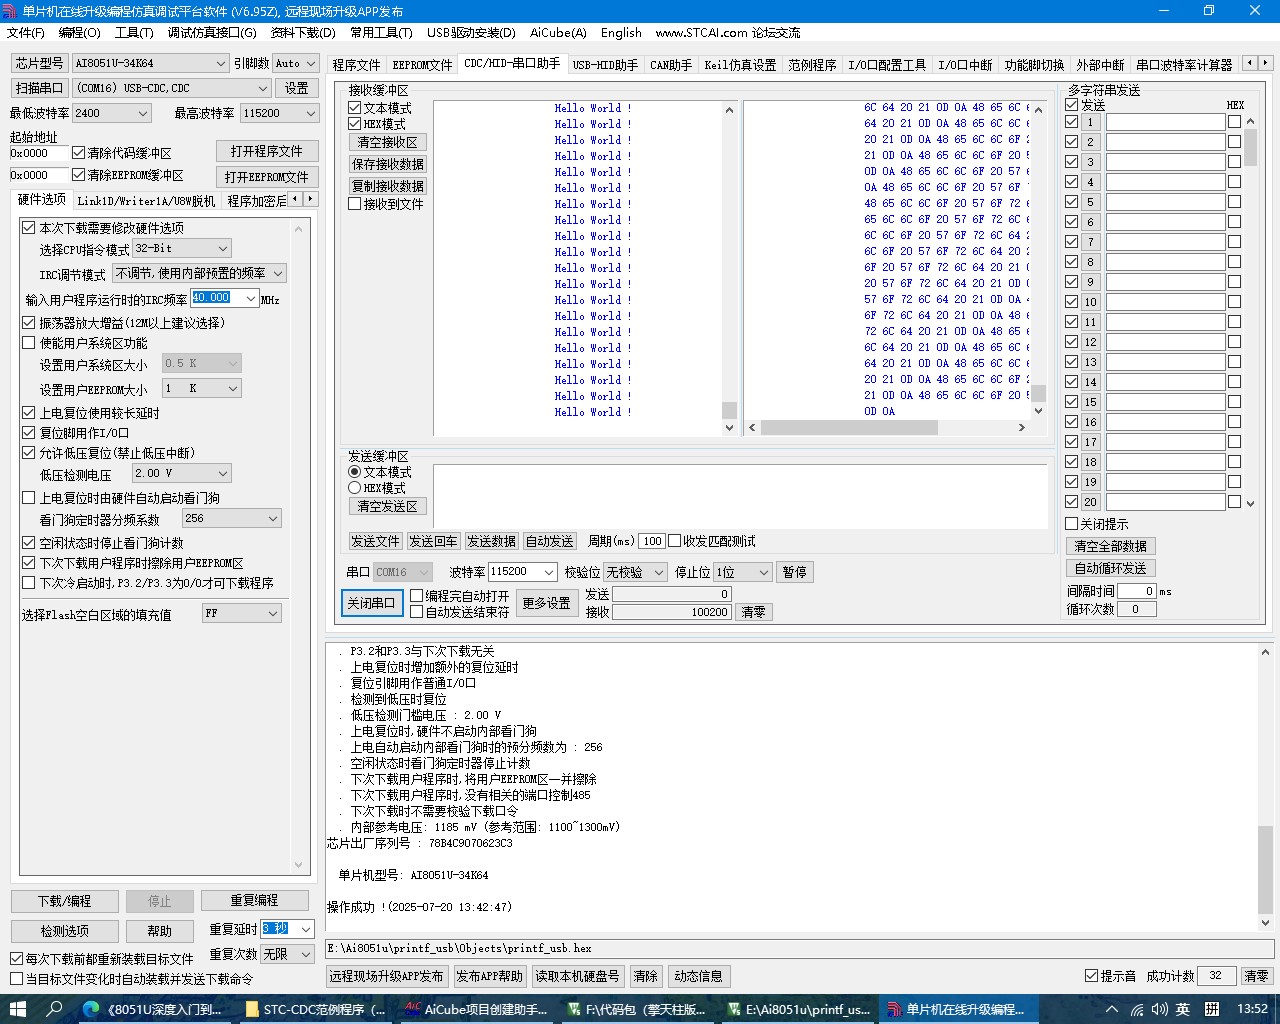Uncheck the receive buffer HEX模式 checkbox

355,124
